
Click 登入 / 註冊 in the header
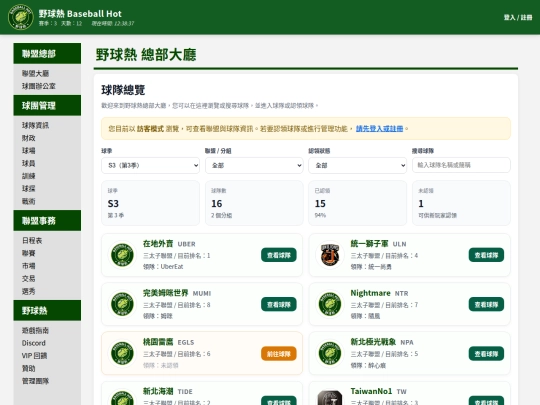click(x=518, y=17)
